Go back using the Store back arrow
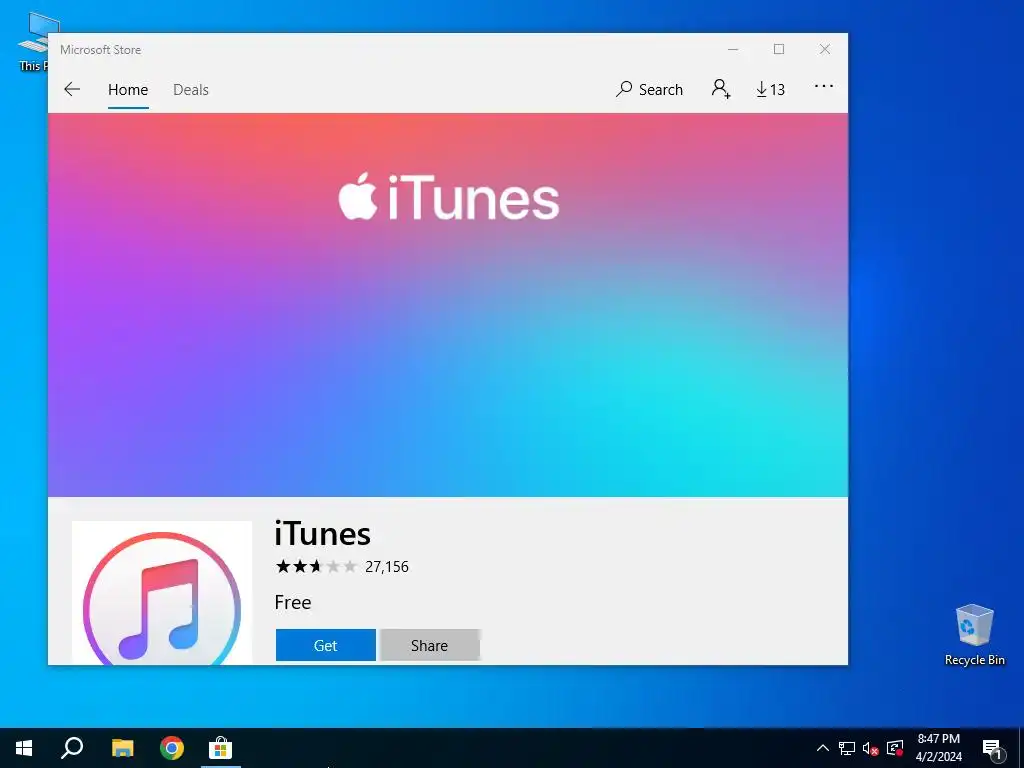This screenshot has height=768, width=1024. tap(72, 89)
